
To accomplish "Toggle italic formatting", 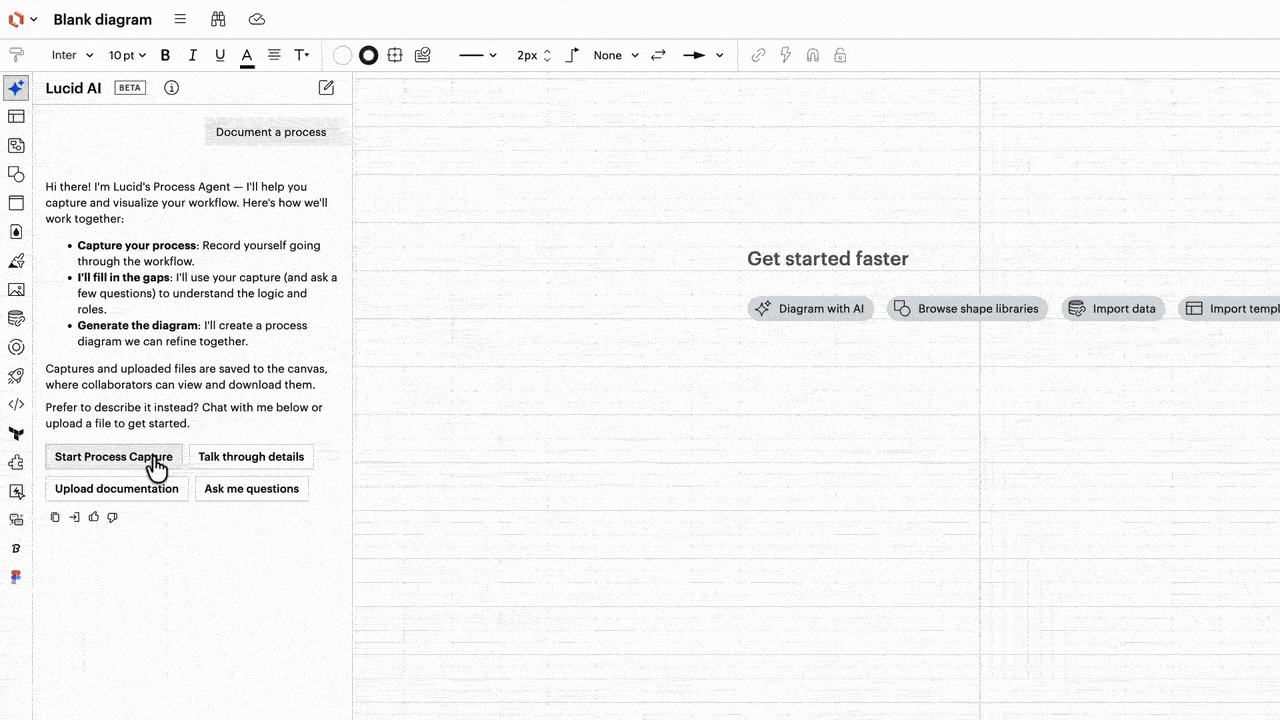I will 193,56.
